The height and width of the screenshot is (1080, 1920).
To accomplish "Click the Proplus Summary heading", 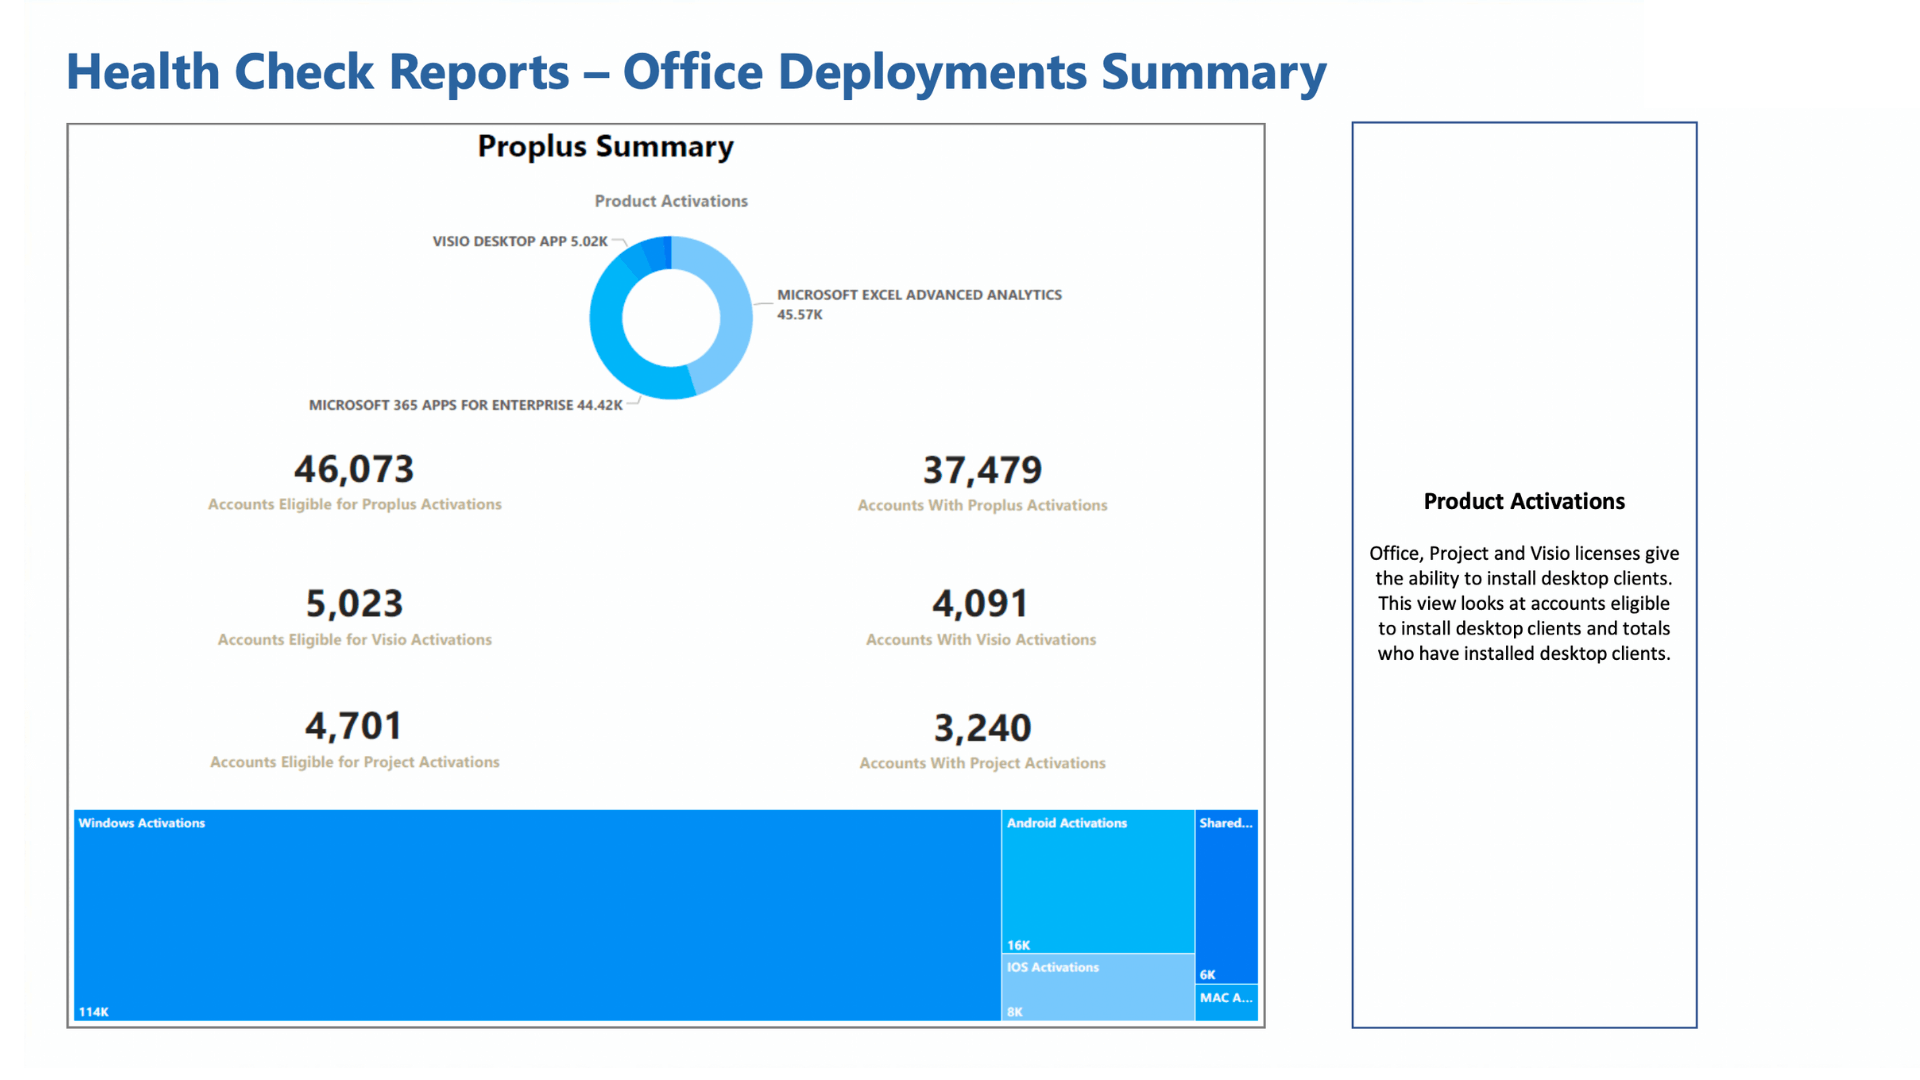I will click(x=606, y=147).
